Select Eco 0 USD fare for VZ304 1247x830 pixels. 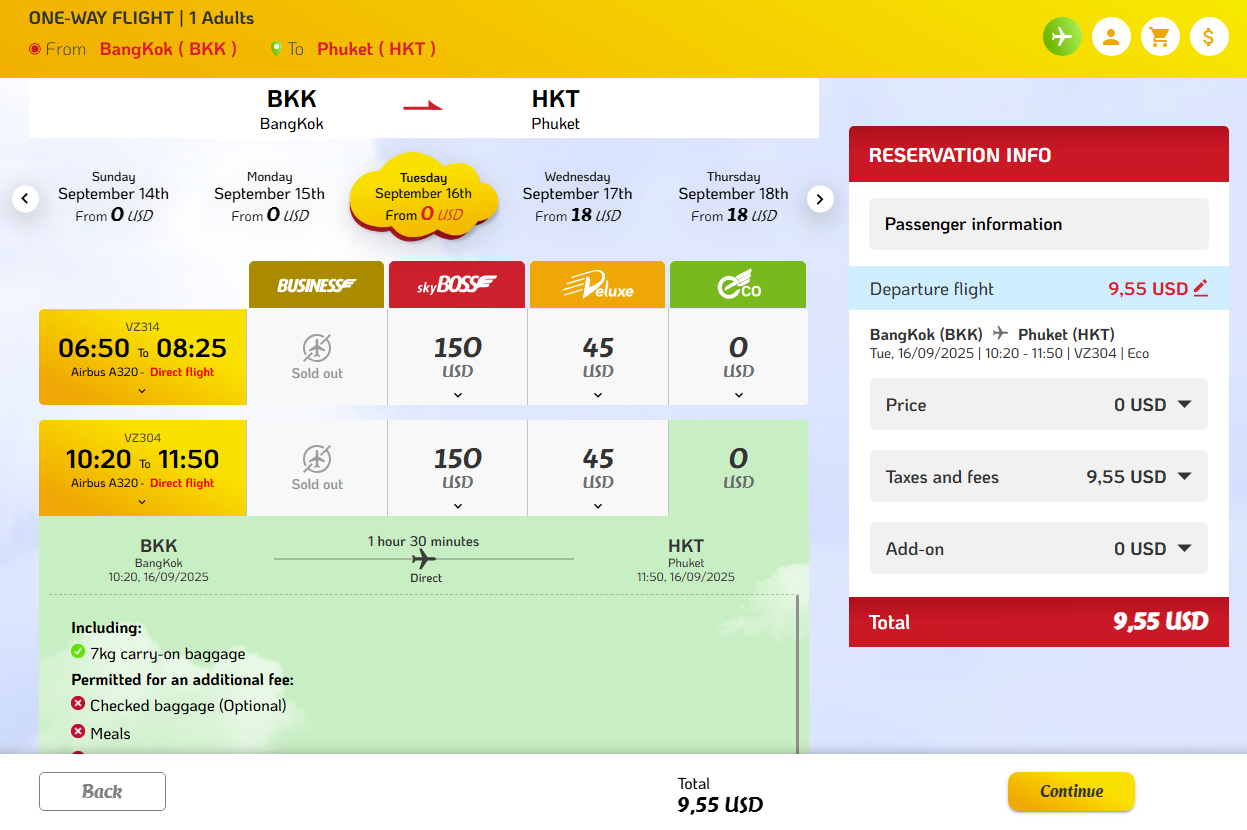tap(738, 468)
